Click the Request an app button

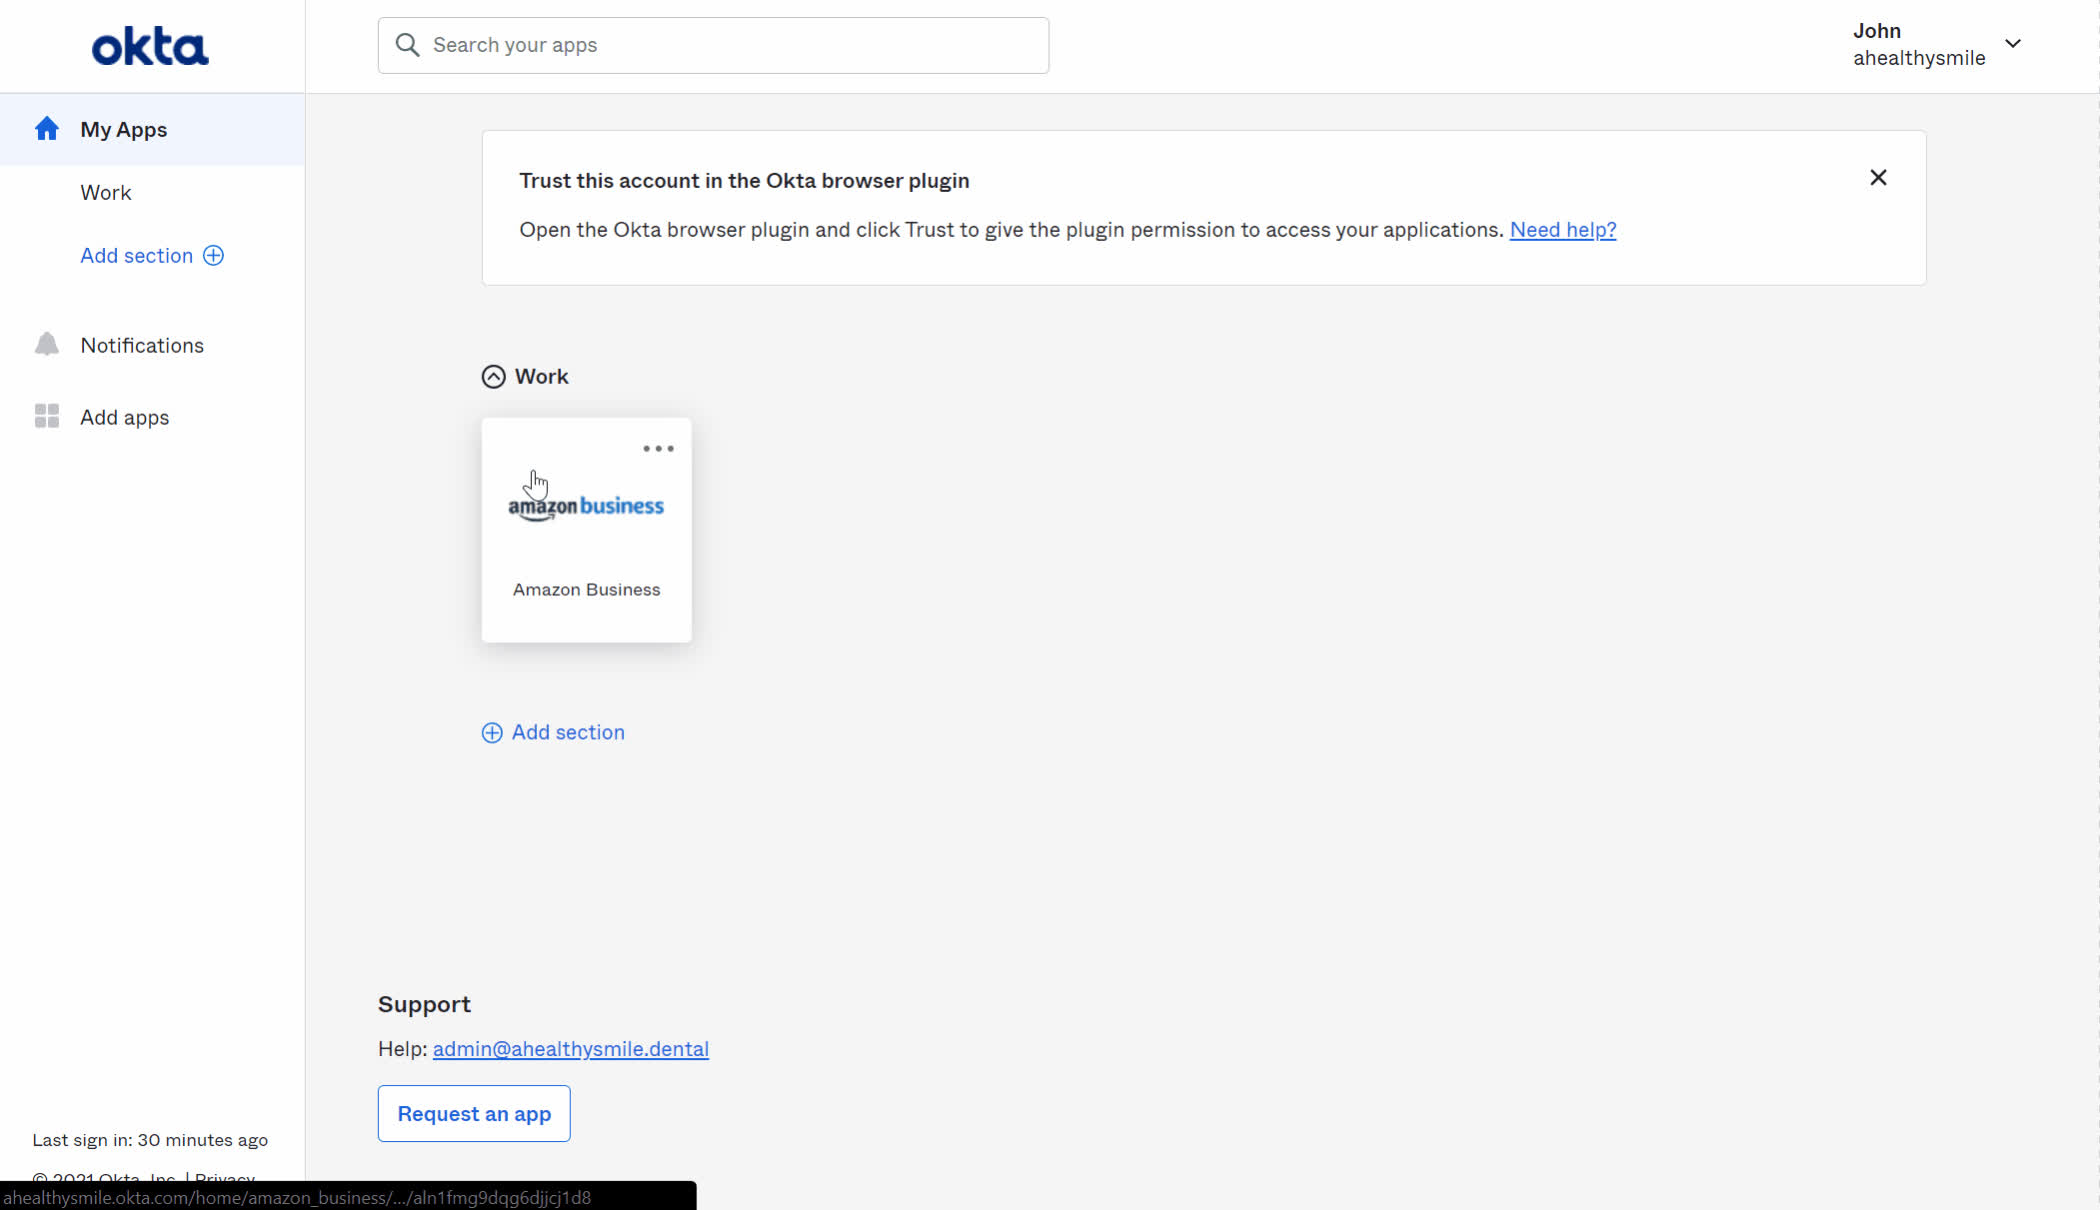[474, 1114]
